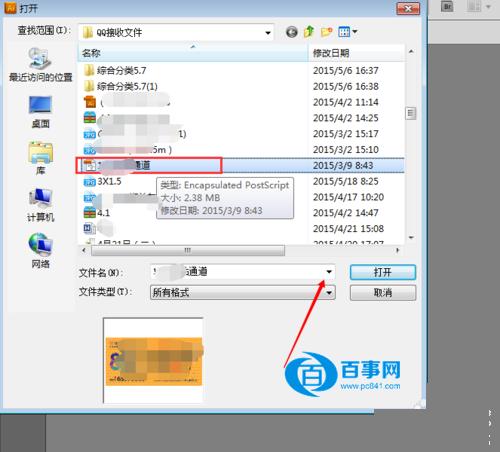The height and width of the screenshot is (452, 500).
Task: Click the file dated 2015/3/2 15:17
Action: (135, 134)
